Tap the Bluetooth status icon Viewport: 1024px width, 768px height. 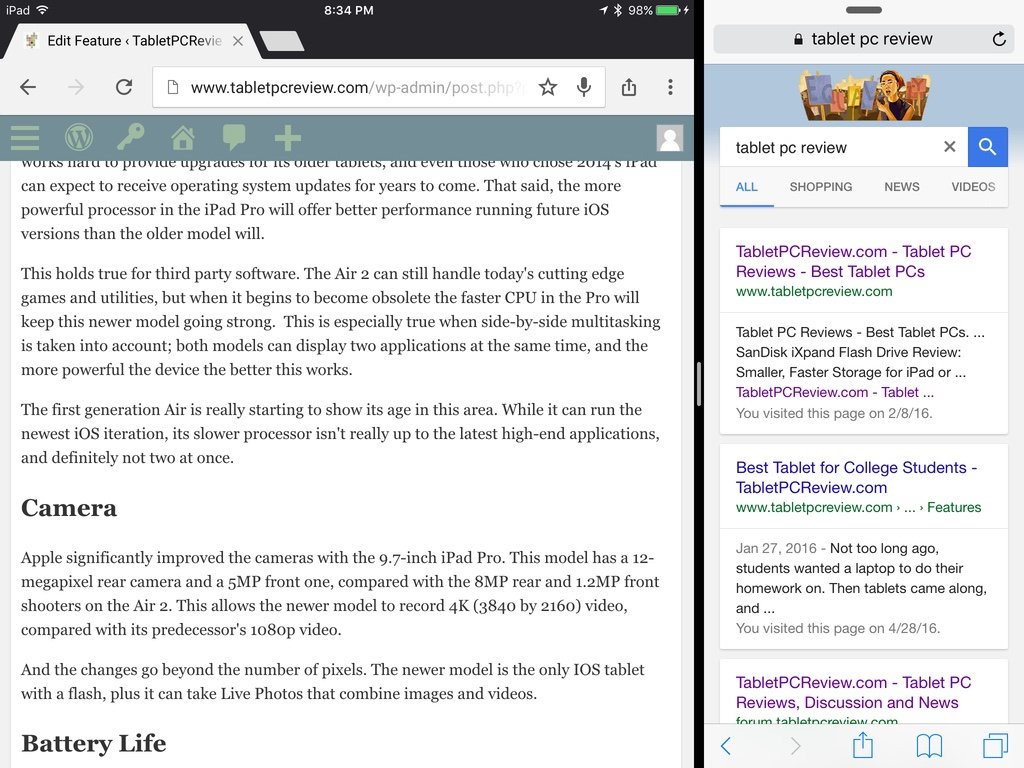(x=617, y=10)
